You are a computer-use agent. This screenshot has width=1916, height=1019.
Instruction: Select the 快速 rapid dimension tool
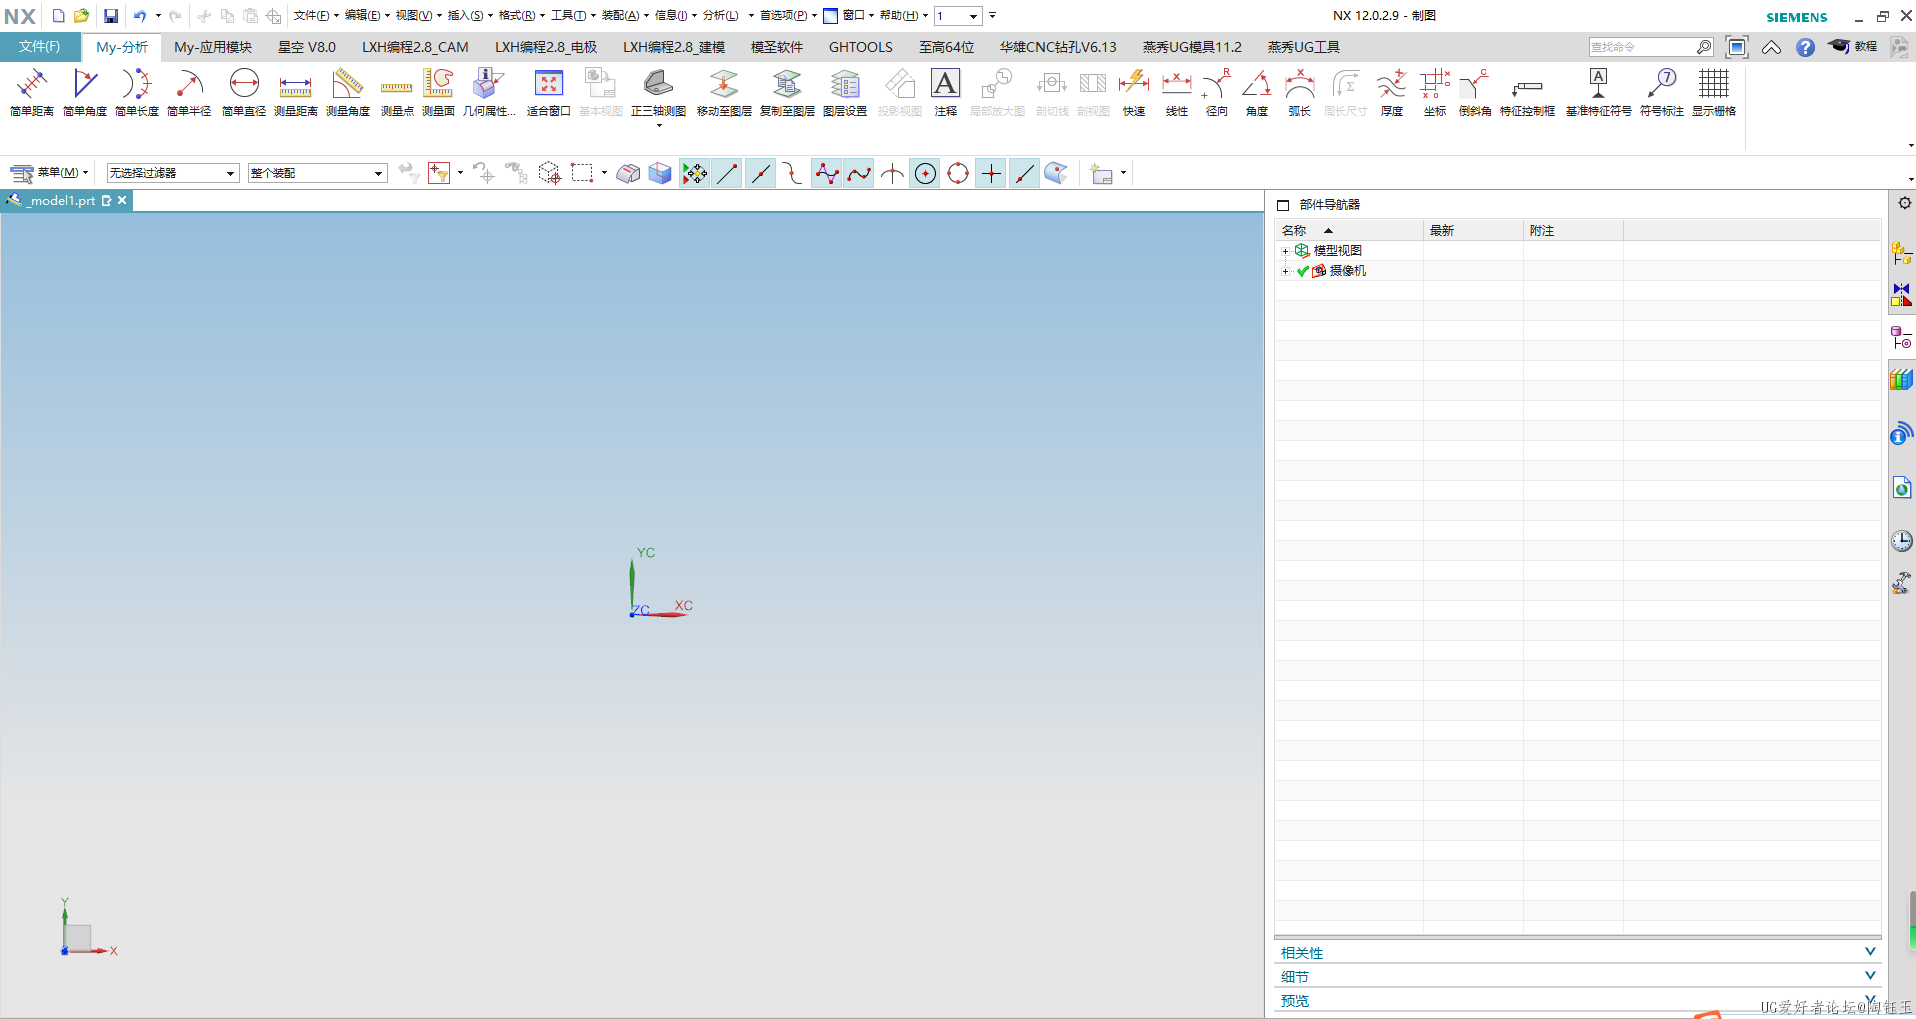pyautogui.click(x=1134, y=92)
